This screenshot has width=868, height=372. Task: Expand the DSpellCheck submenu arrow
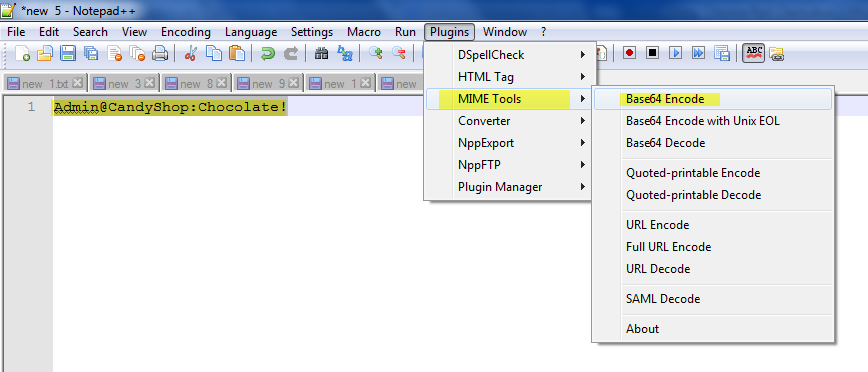583,55
